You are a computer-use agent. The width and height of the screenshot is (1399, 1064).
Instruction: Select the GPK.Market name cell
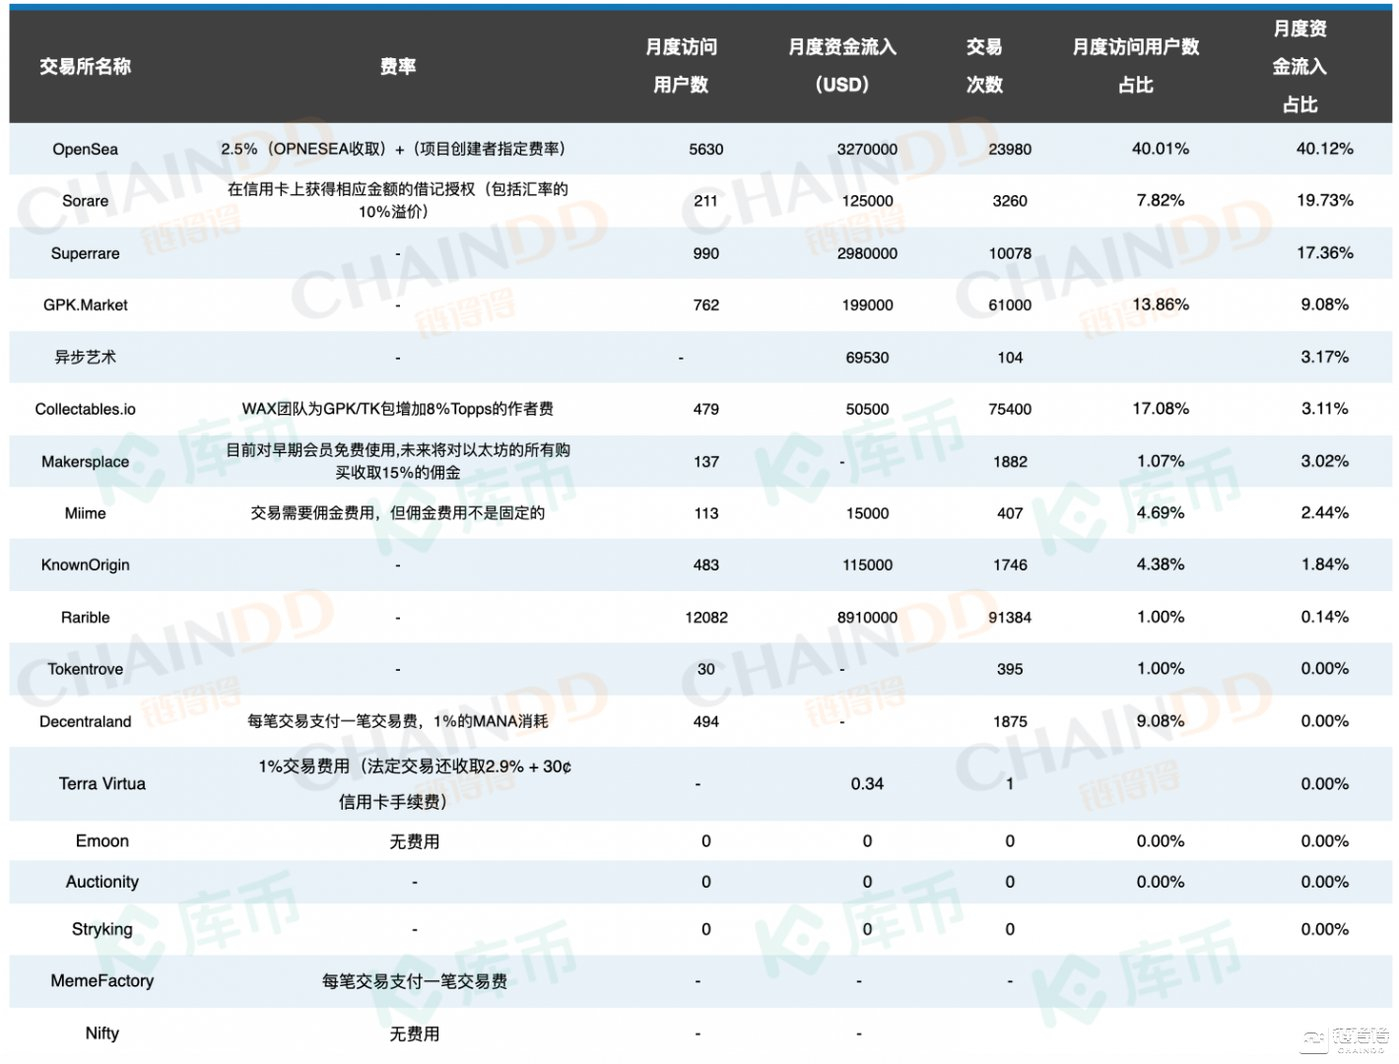85,305
